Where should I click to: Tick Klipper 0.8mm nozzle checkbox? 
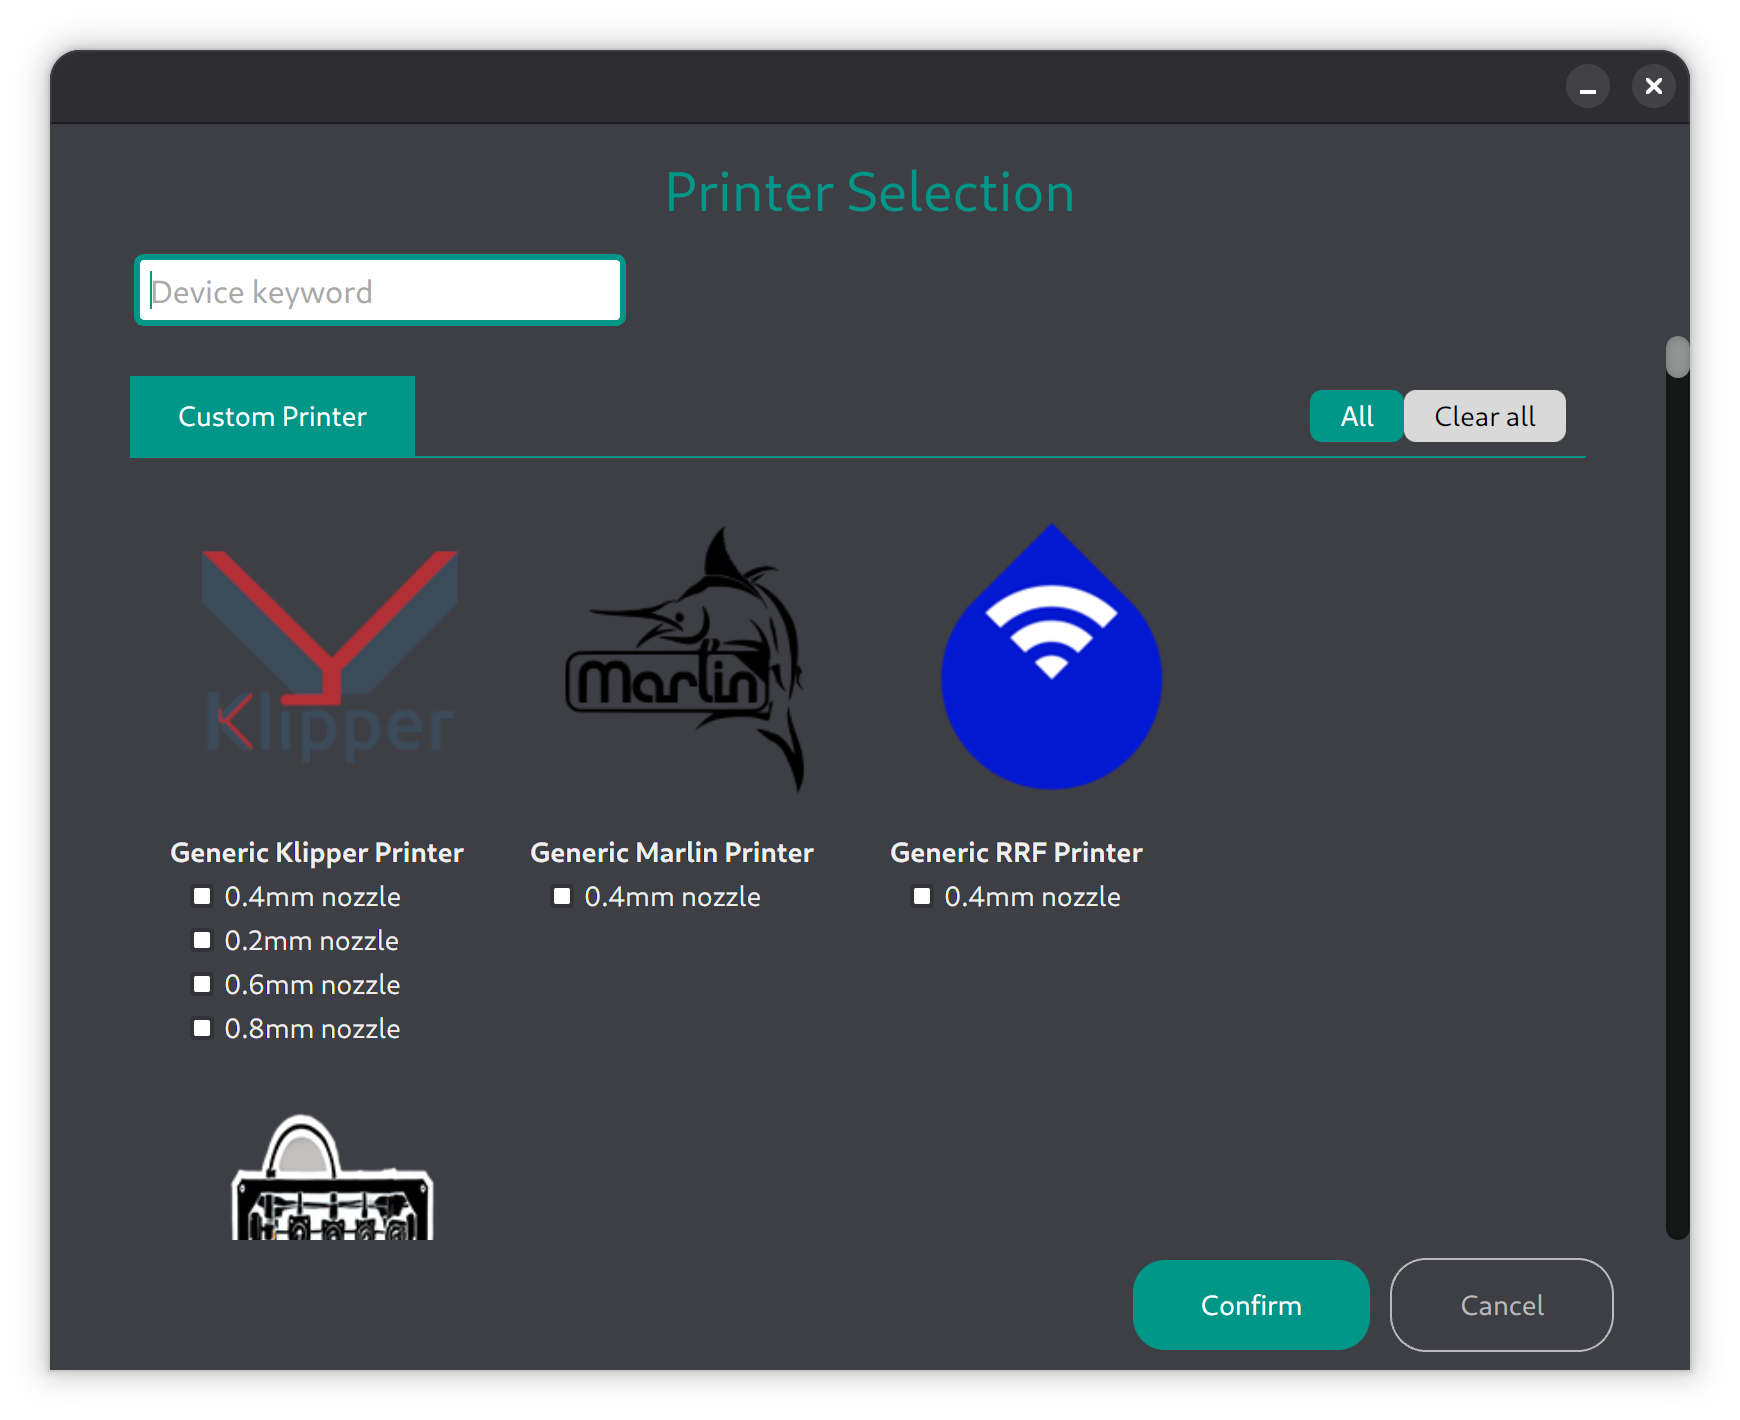(203, 1028)
